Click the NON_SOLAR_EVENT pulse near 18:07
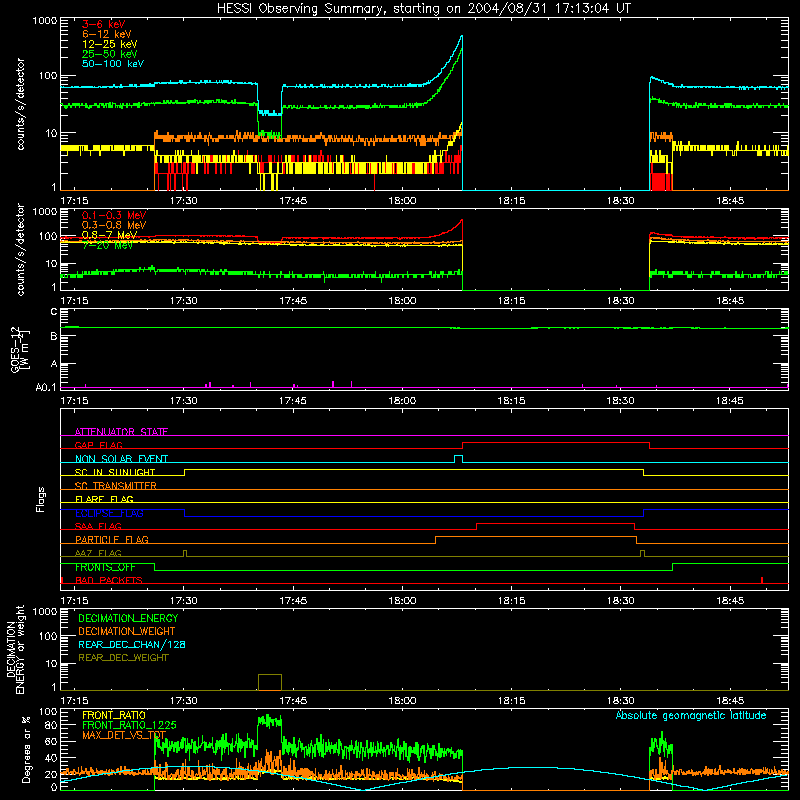The image size is (800, 800). pyautogui.click(x=458, y=459)
